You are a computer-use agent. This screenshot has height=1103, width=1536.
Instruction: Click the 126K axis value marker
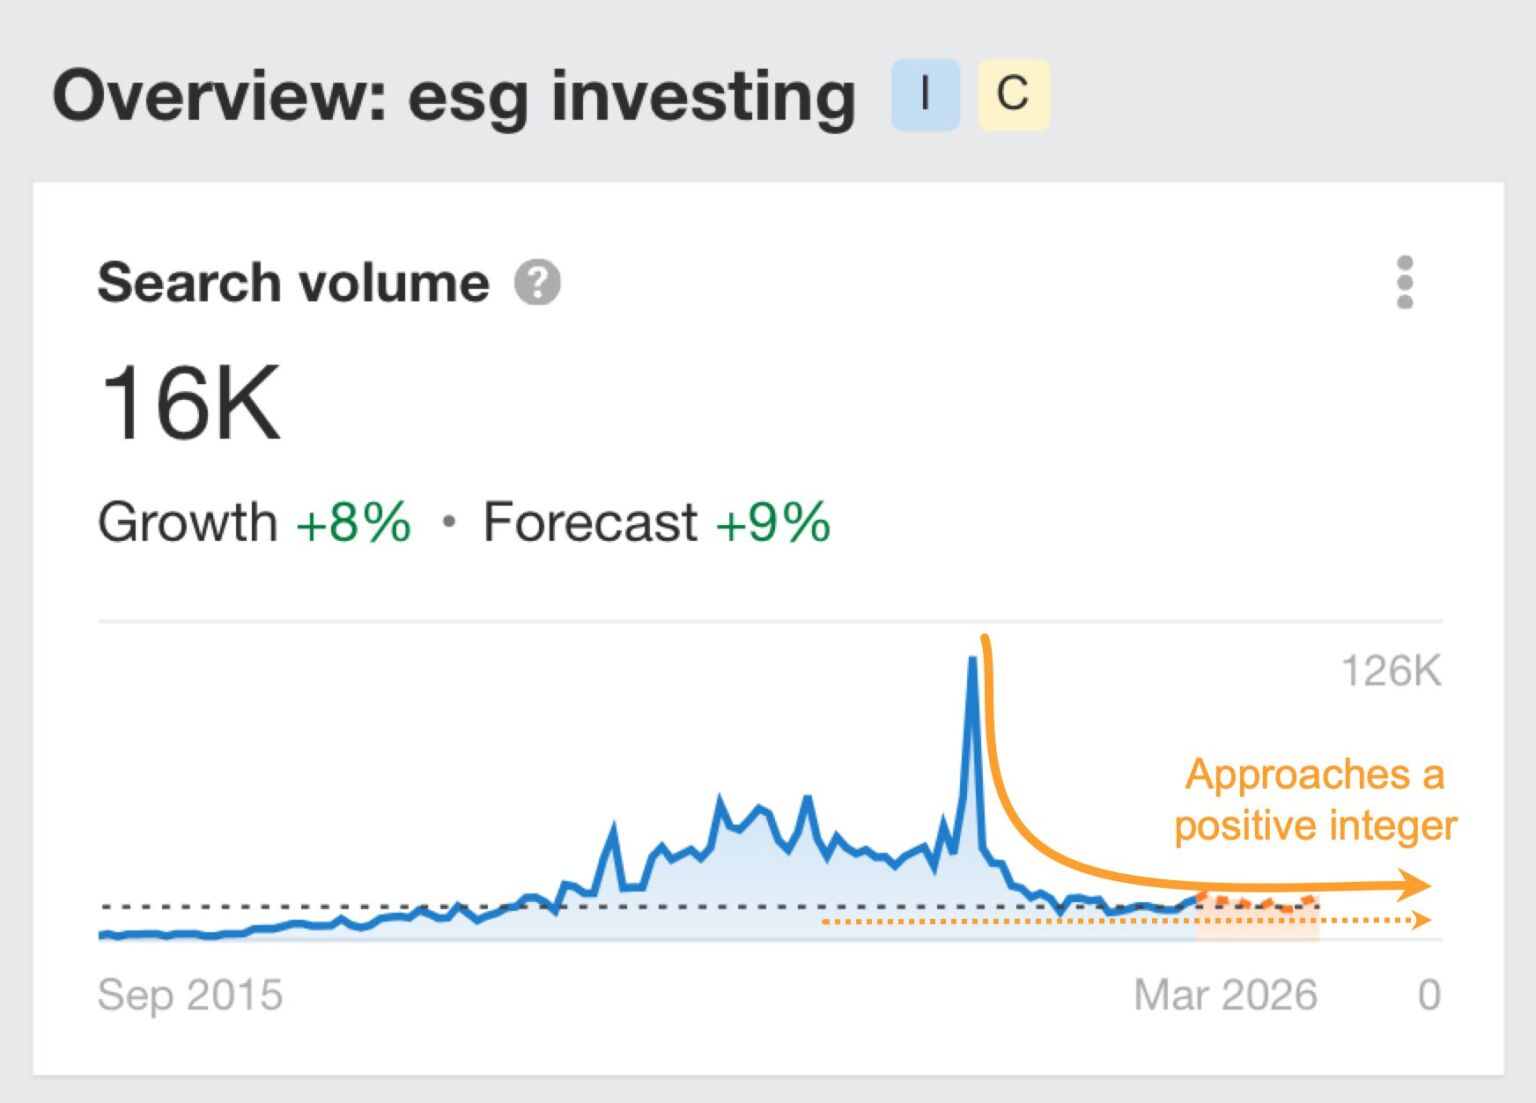click(x=1393, y=672)
